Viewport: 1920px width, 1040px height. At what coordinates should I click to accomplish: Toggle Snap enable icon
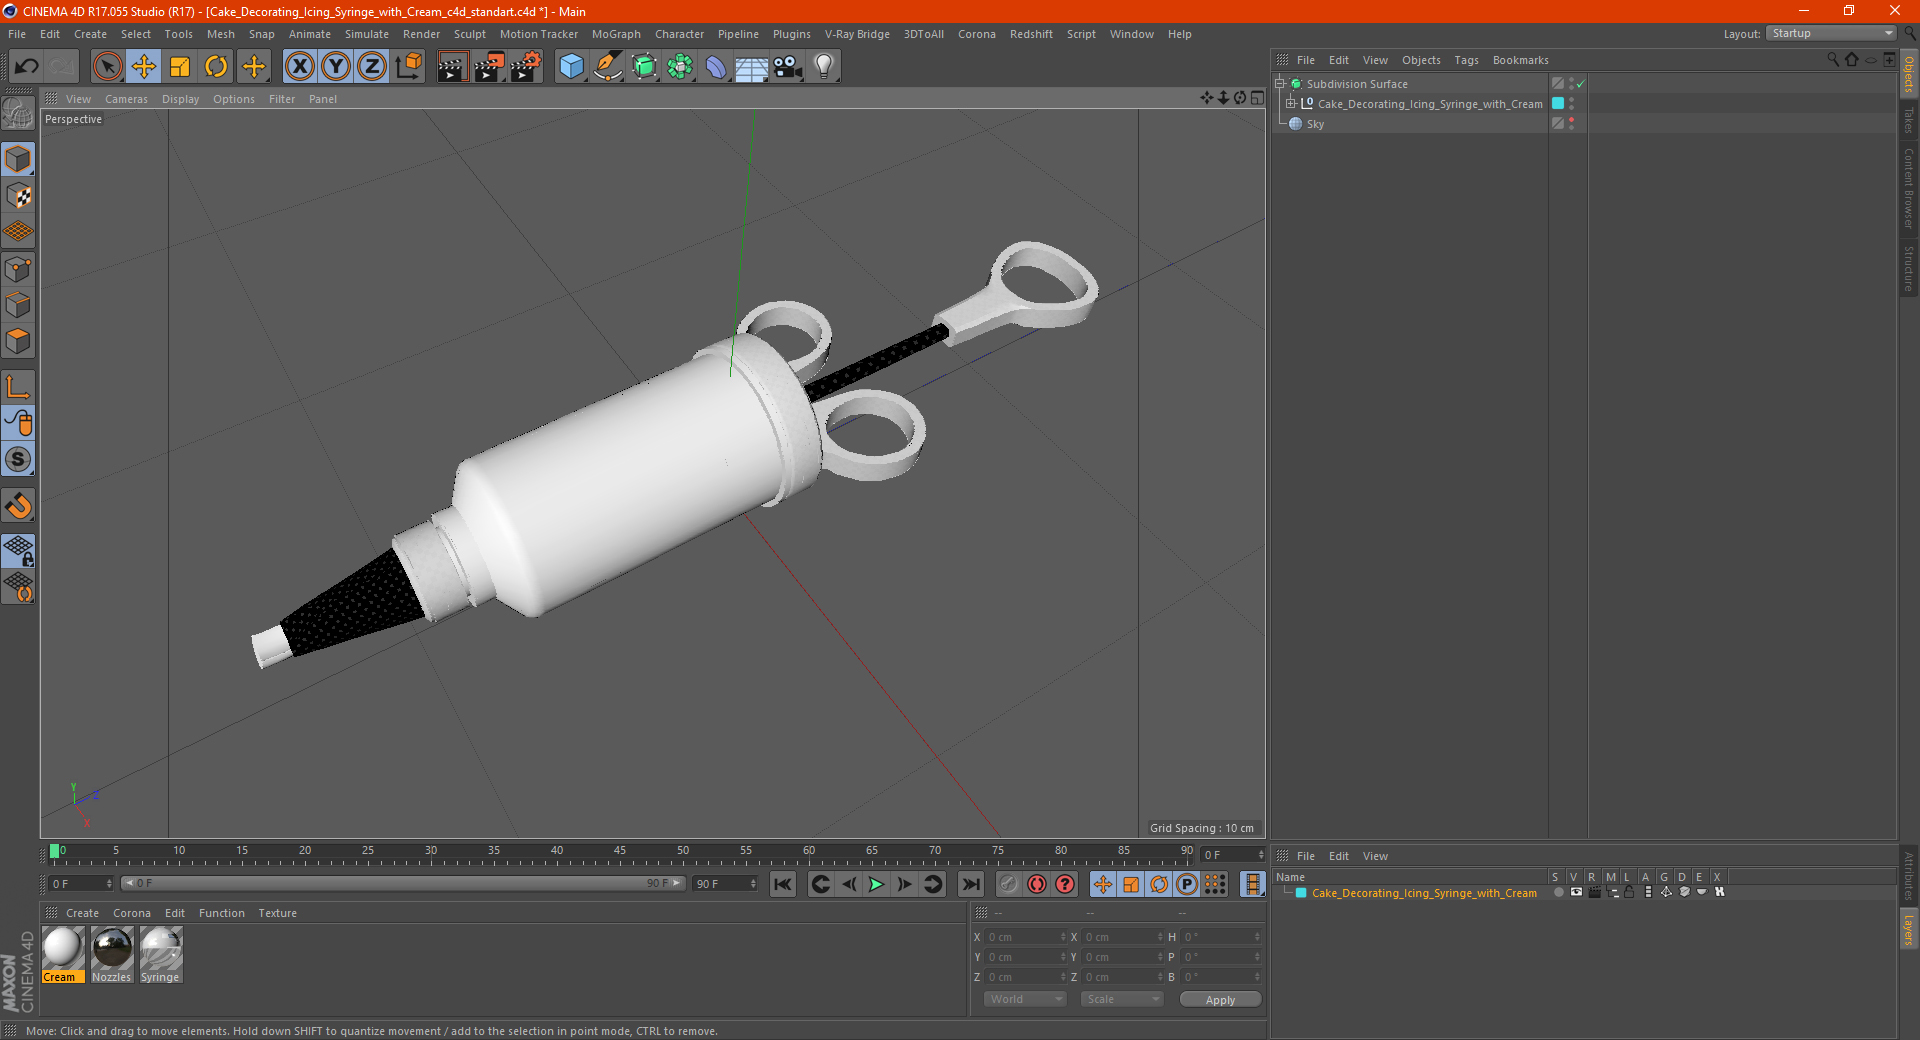click(18, 505)
